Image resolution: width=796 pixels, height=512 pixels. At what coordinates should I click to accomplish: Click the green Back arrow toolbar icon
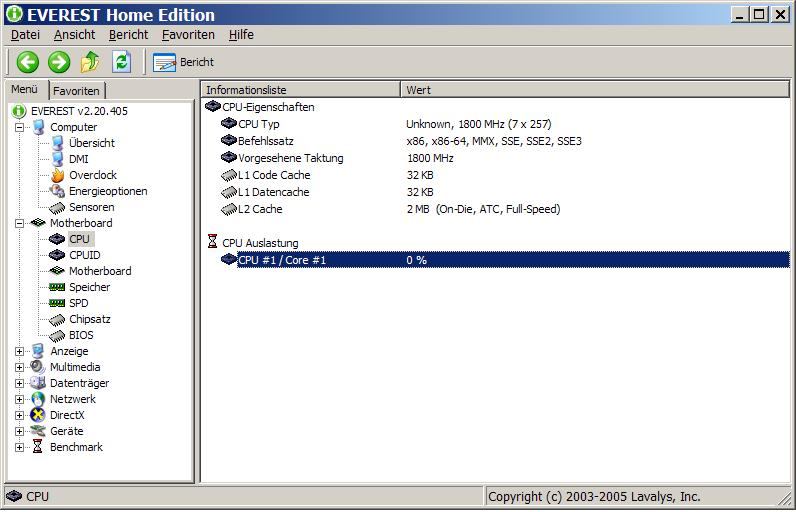27,62
